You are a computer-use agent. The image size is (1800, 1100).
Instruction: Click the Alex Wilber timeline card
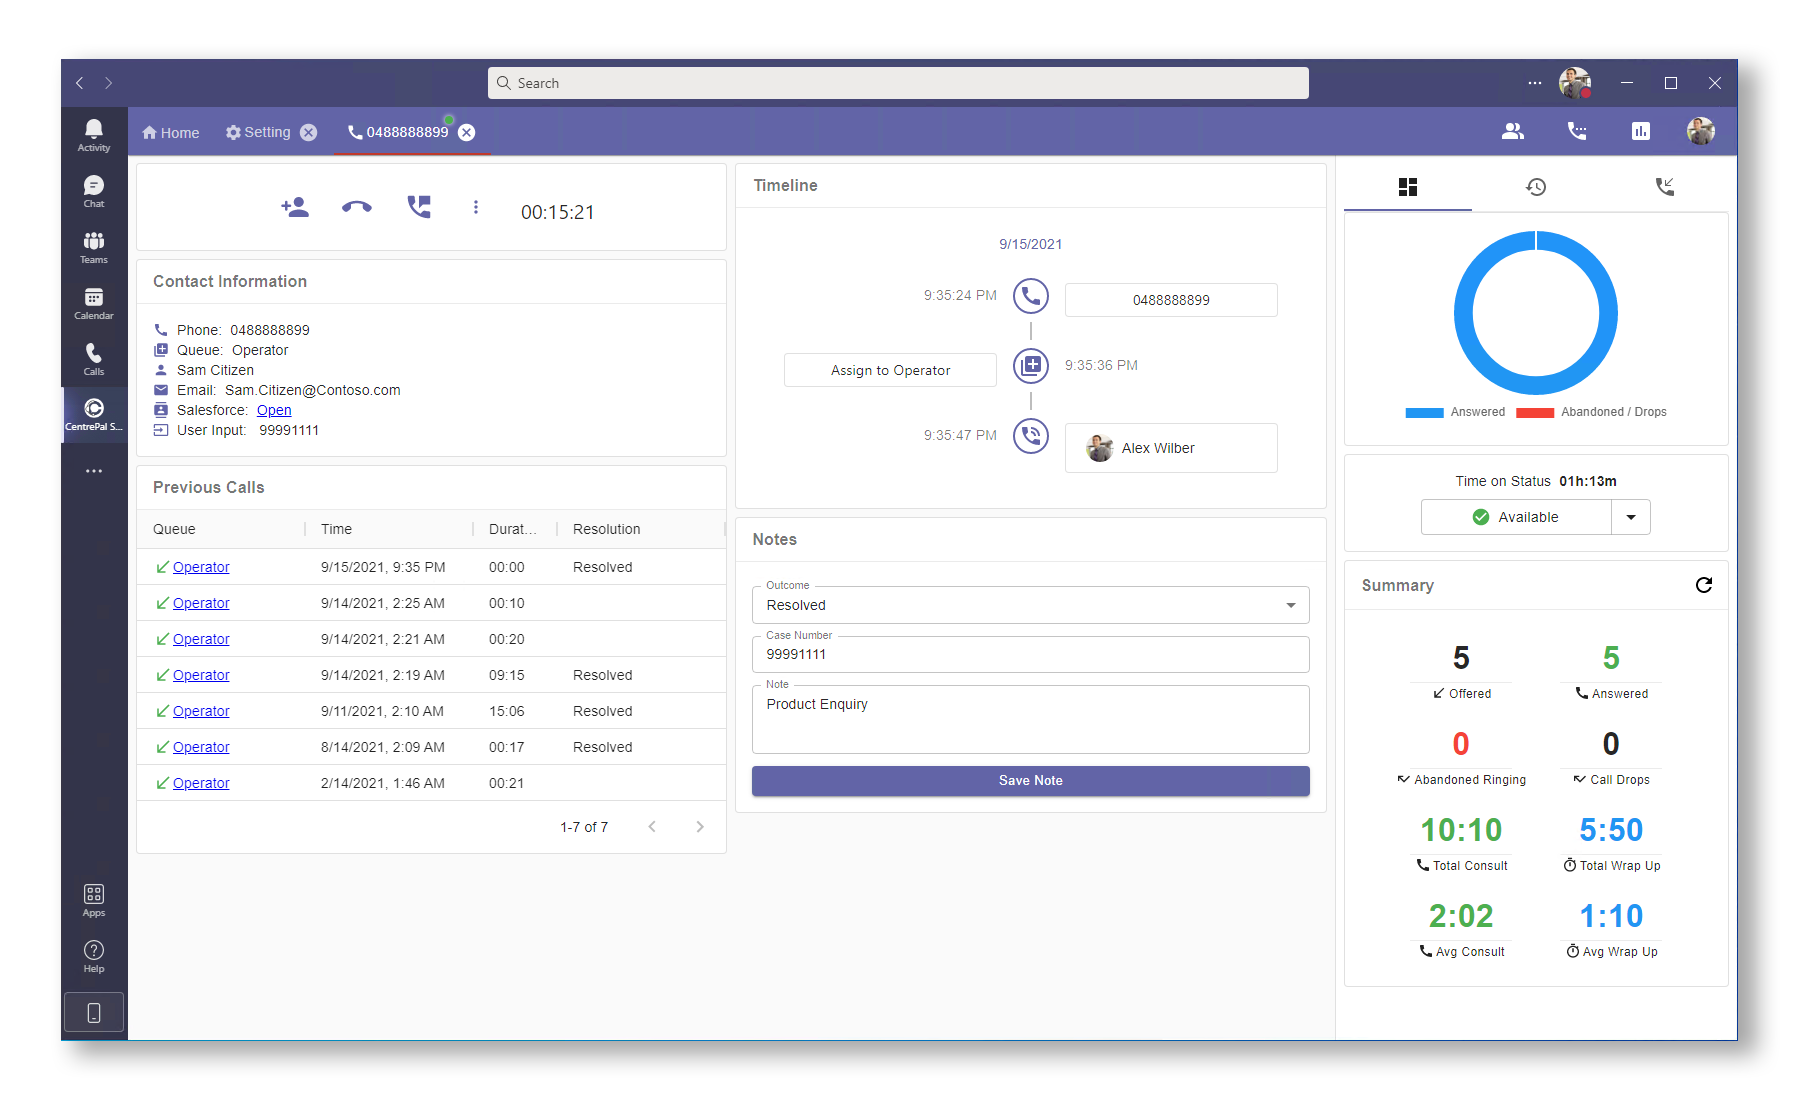1171,448
